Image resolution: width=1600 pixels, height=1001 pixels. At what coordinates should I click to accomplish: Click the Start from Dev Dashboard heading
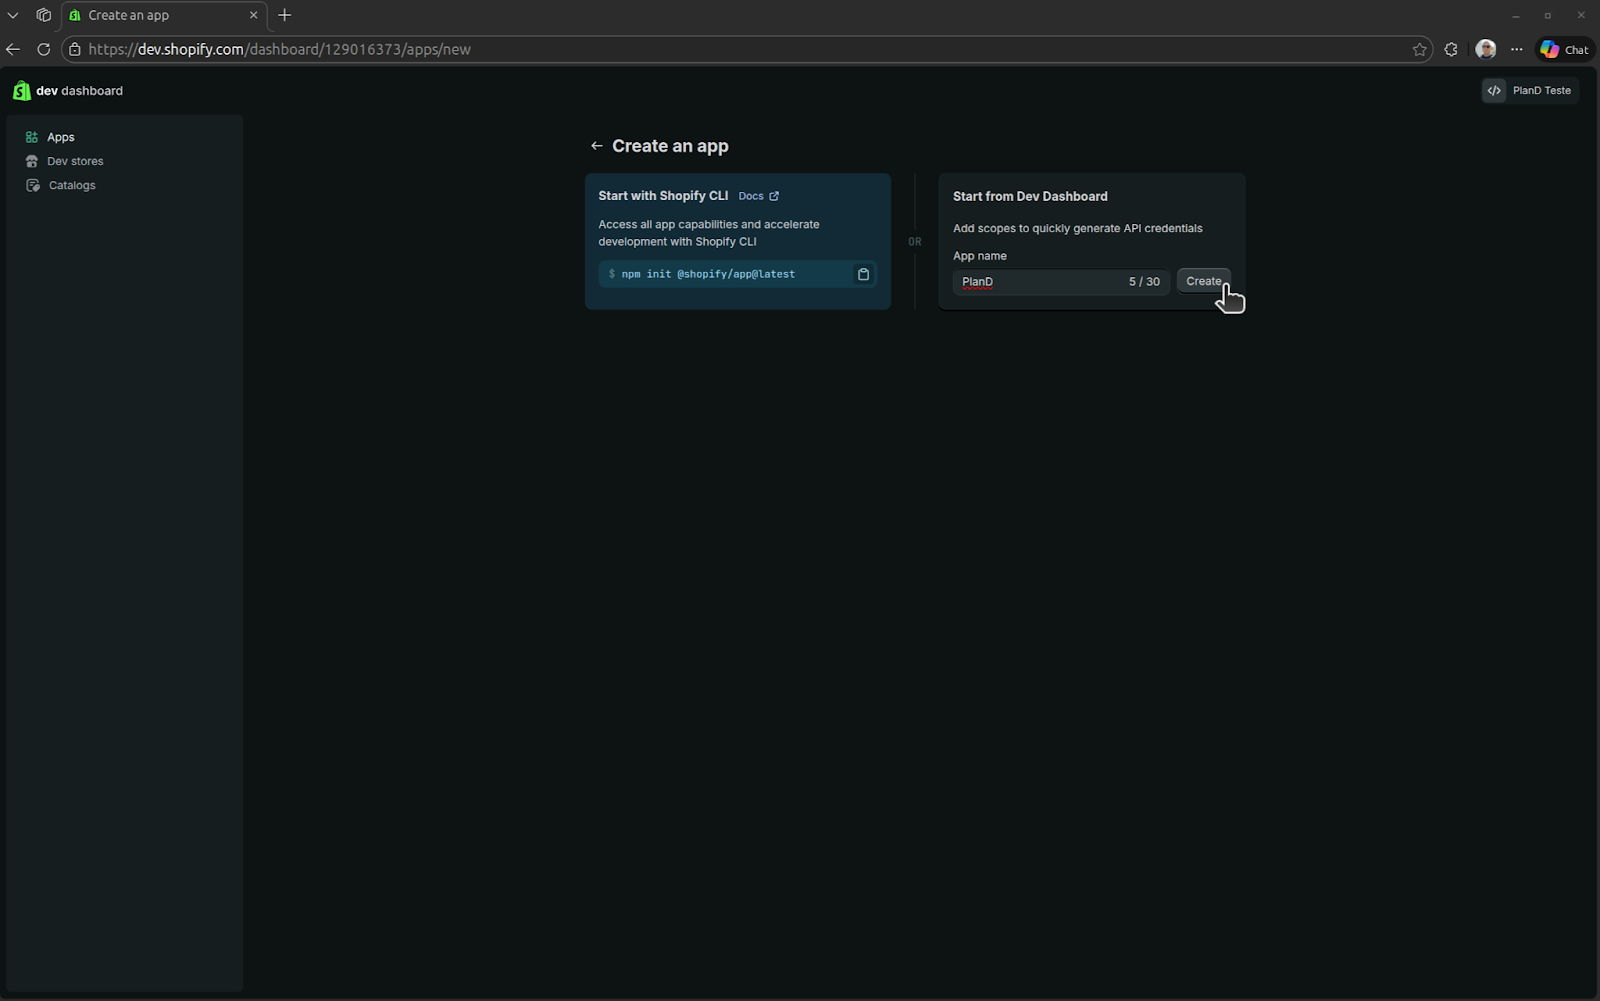pyautogui.click(x=1030, y=196)
